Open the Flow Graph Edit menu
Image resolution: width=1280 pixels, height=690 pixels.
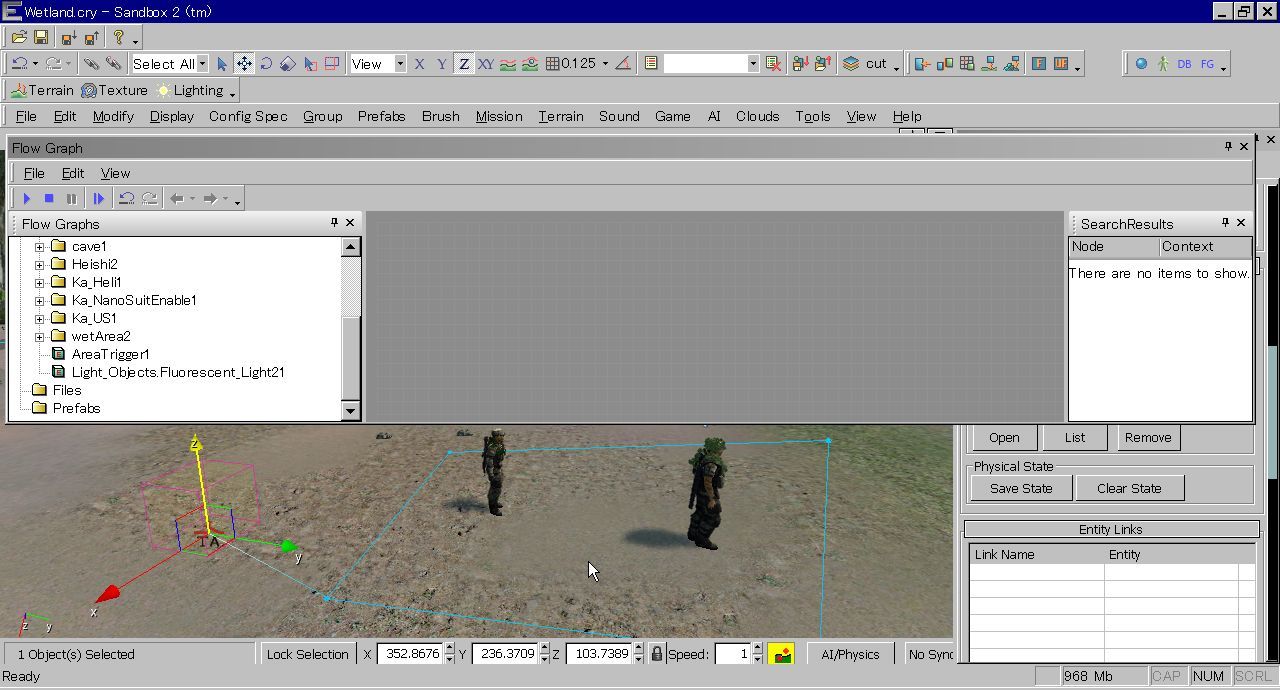pos(73,173)
